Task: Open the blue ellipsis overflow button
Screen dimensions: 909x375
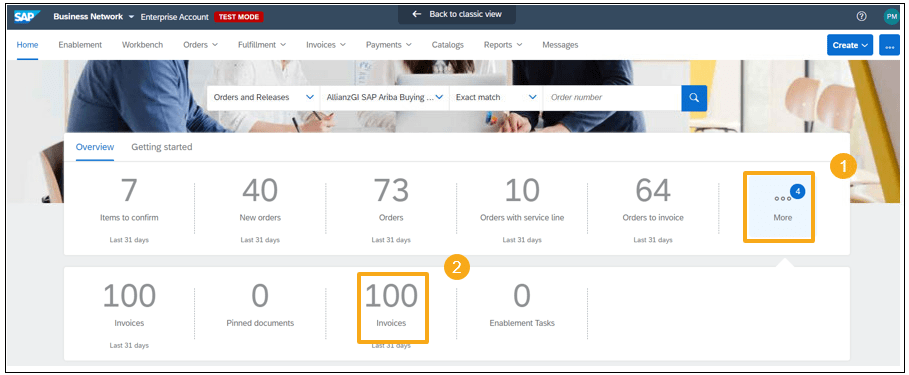Action: (x=889, y=45)
